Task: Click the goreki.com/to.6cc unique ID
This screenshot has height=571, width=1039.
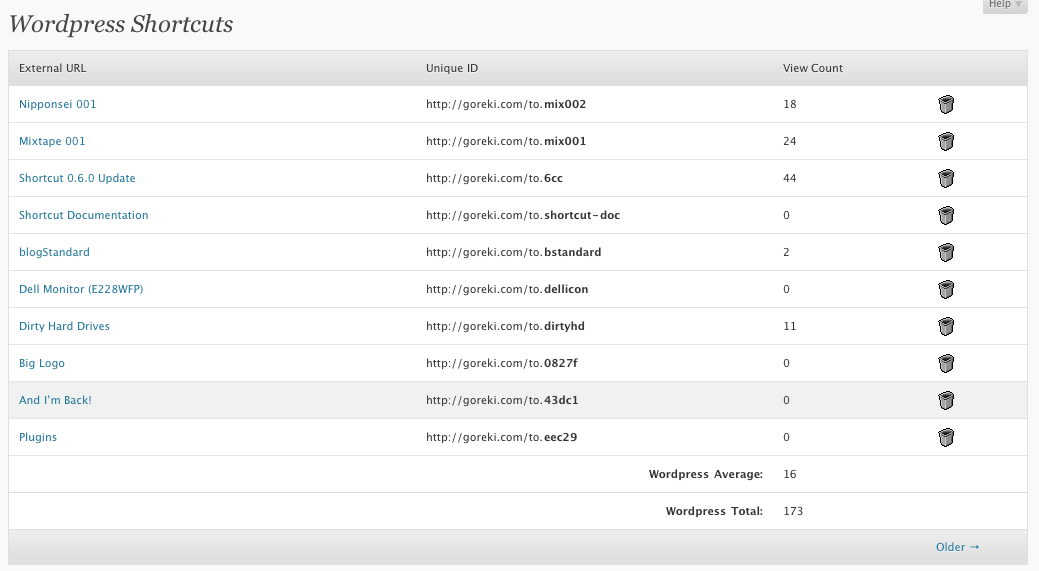Action: (494, 178)
